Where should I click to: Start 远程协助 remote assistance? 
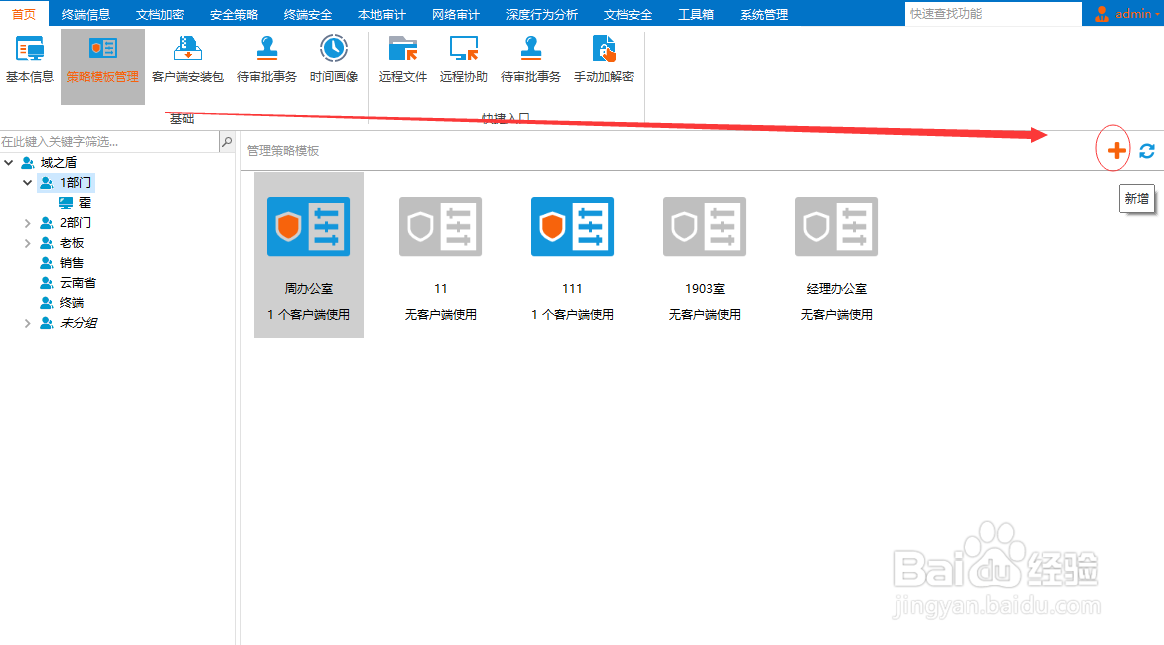[463, 58]
